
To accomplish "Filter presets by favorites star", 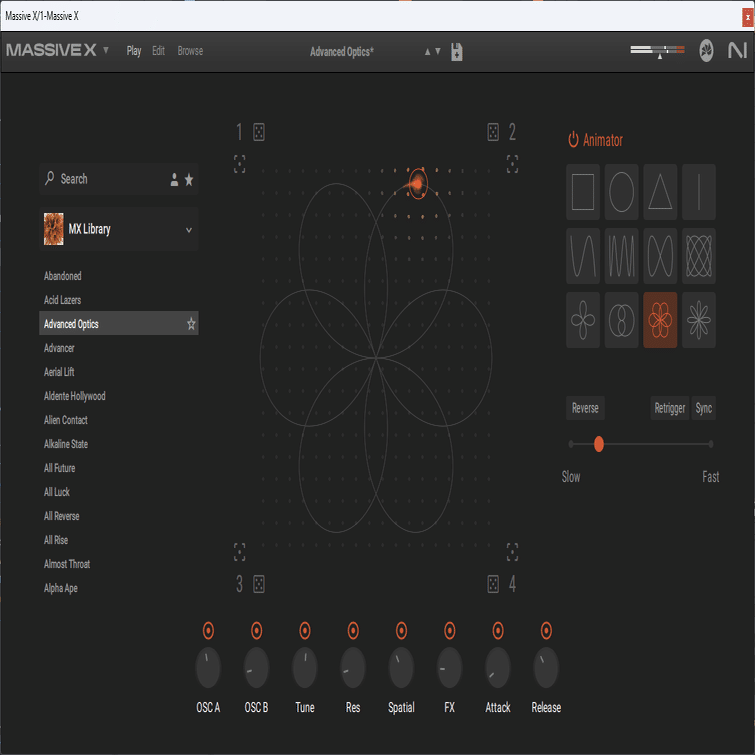I will [x=189, y=180].
